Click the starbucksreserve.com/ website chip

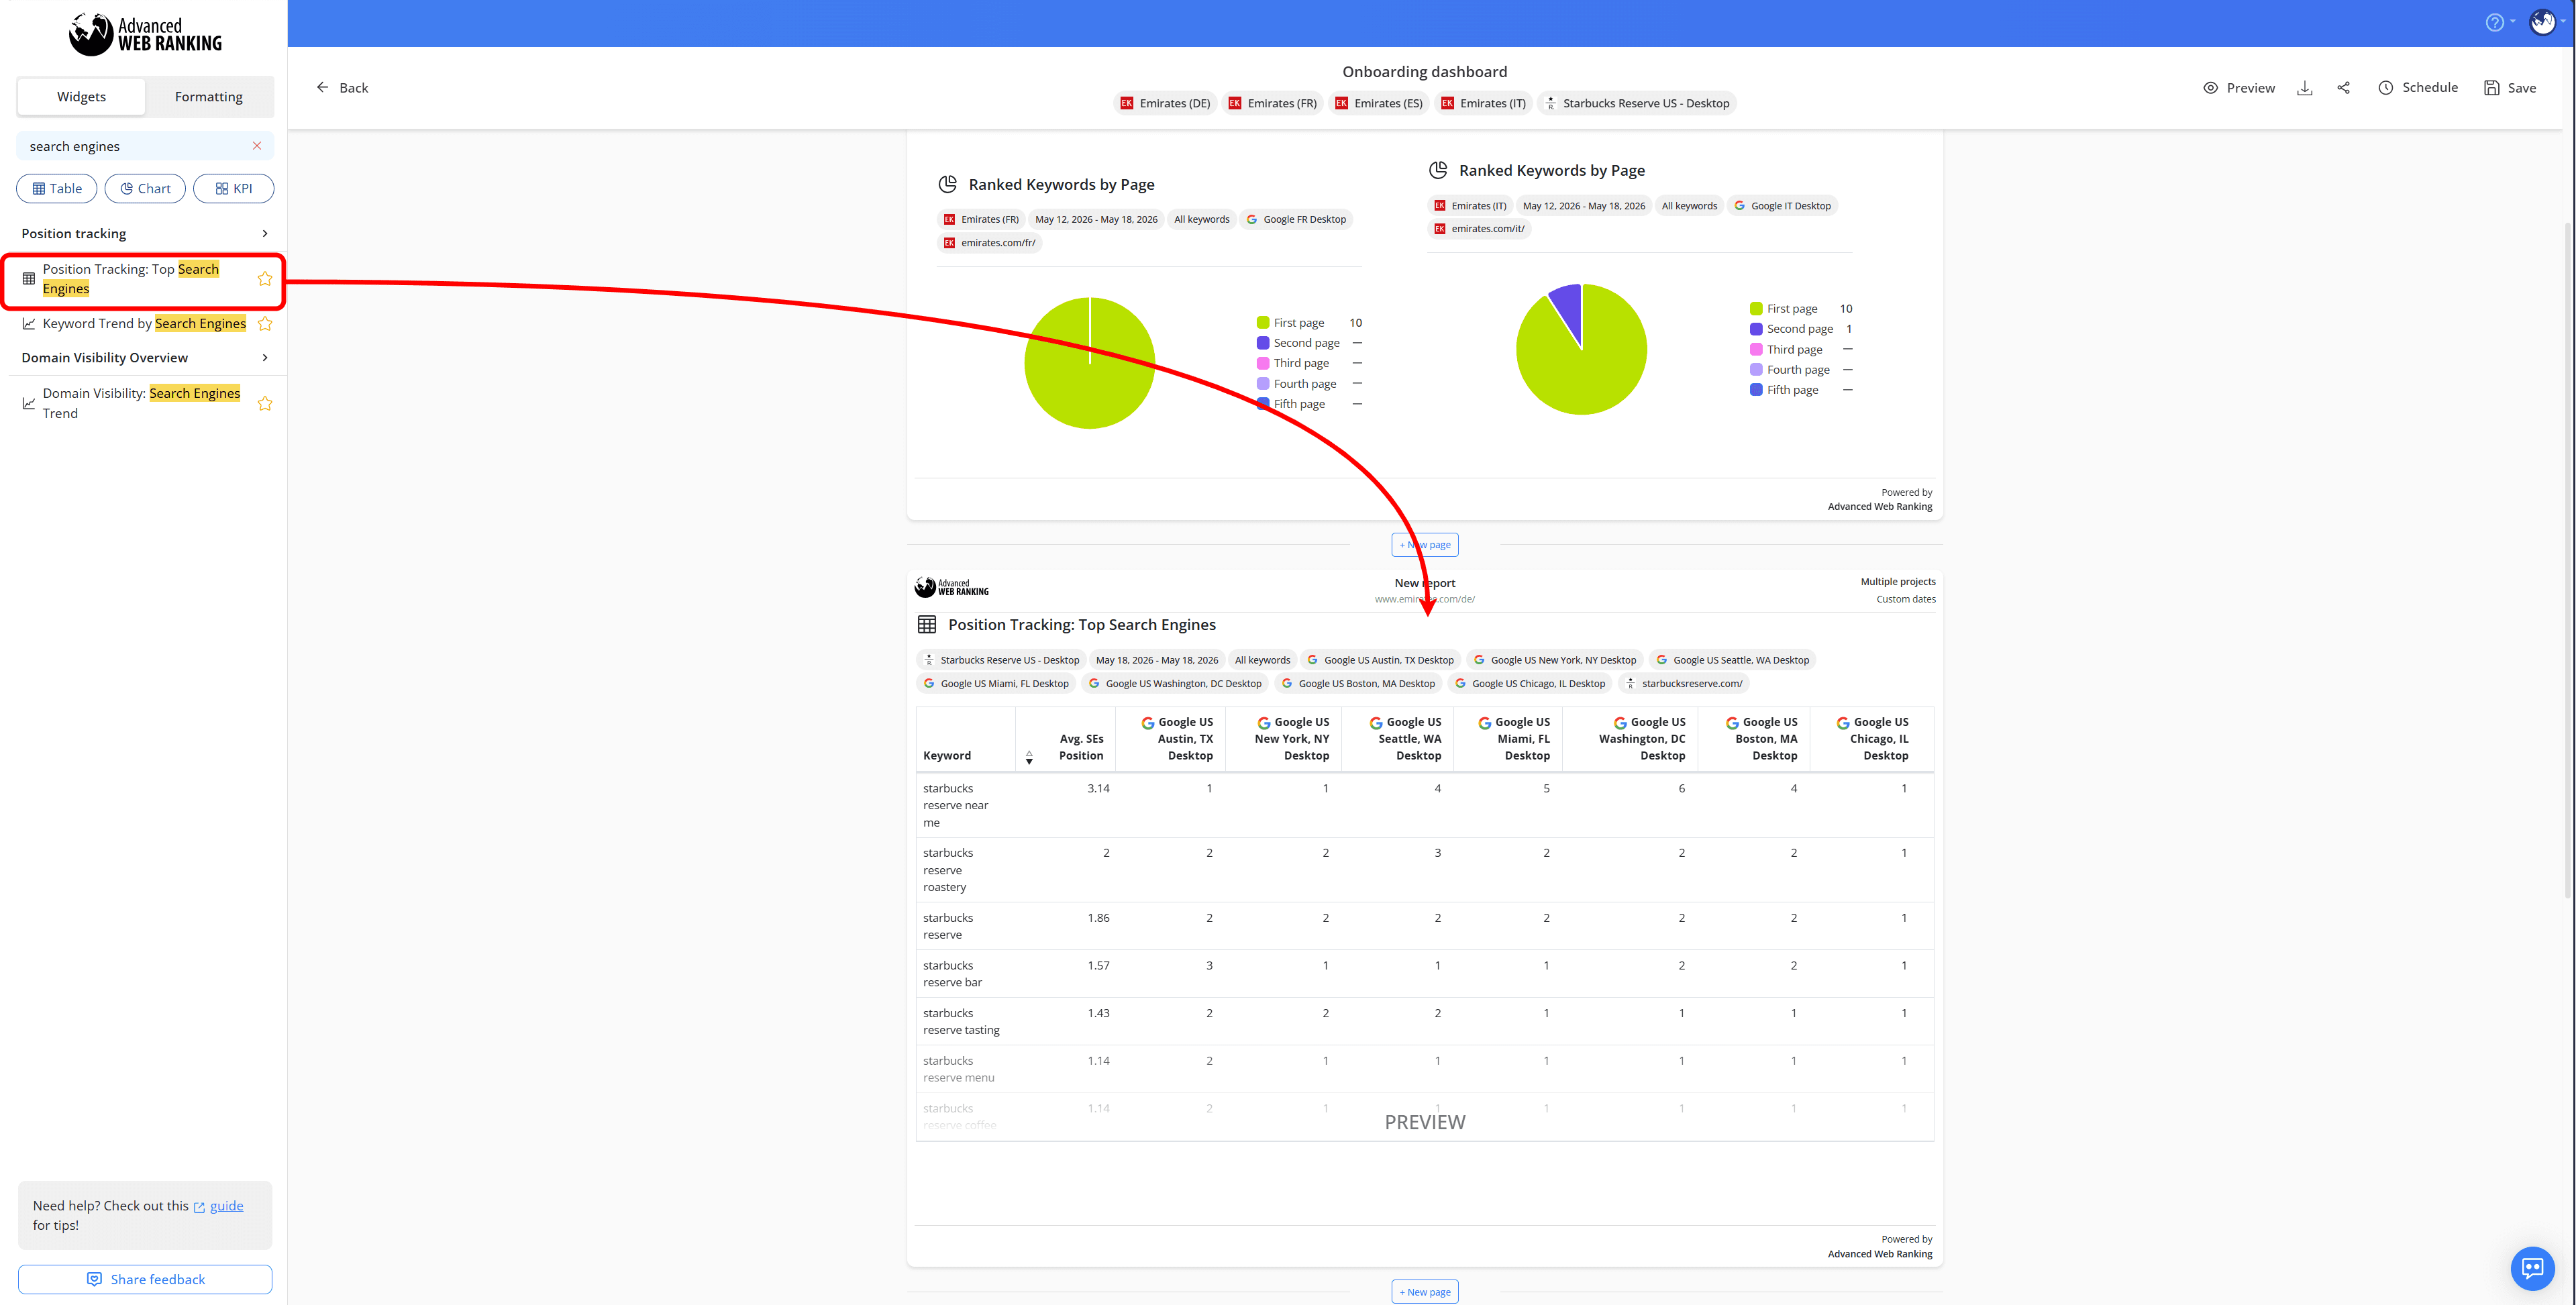click(1683, 684)
